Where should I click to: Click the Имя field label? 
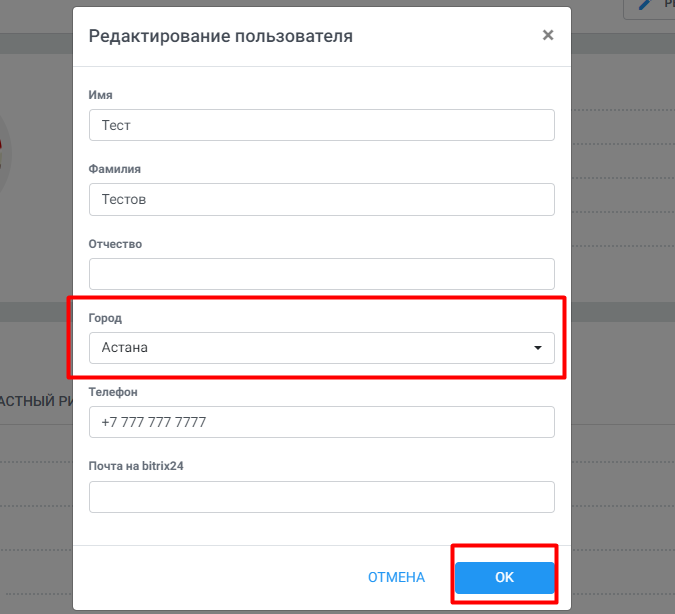100,95
